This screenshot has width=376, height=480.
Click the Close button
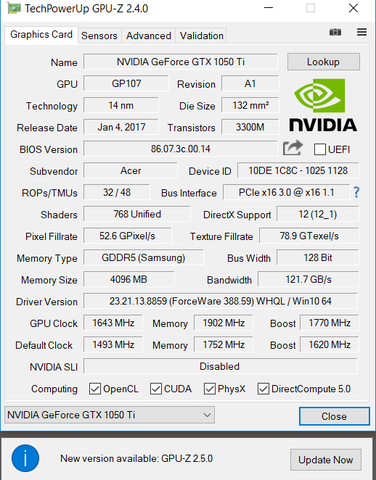point(334,416)
